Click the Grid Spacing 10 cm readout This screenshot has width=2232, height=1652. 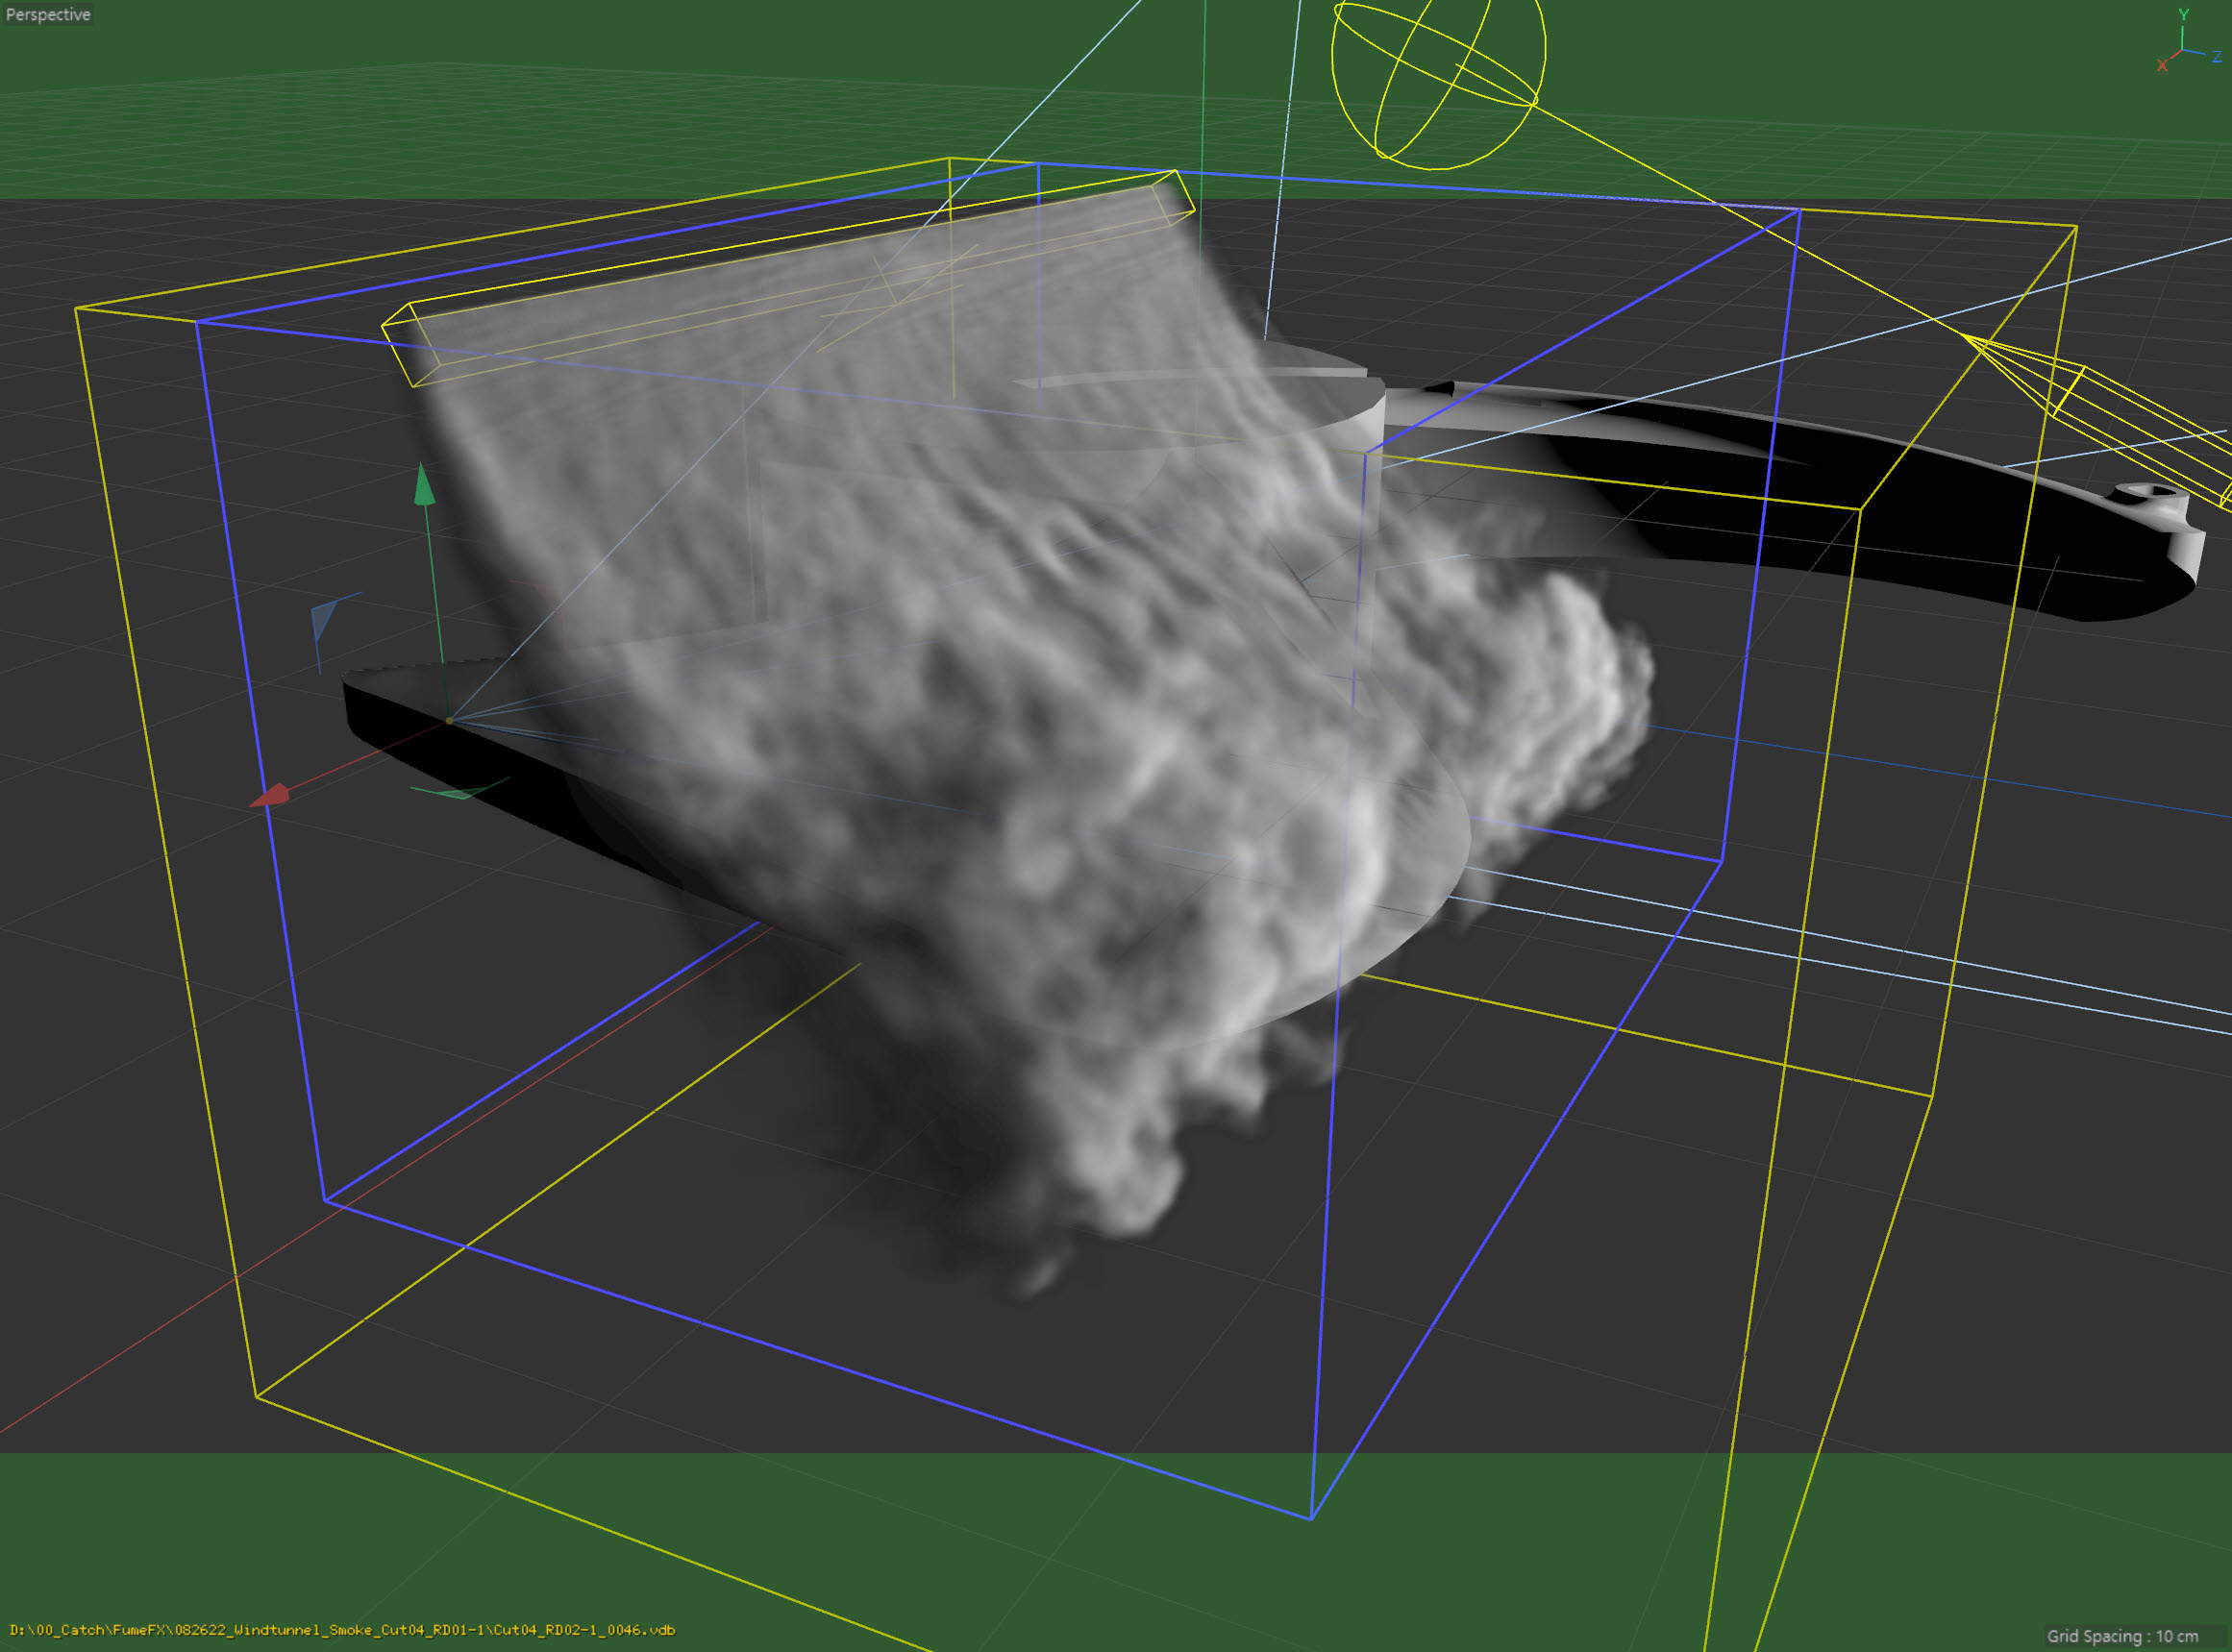pos(2122,1636)
